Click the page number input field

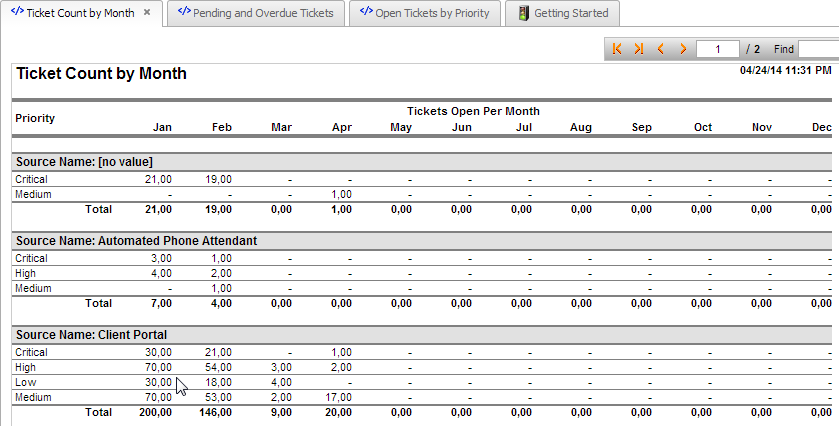coord(717,49)
